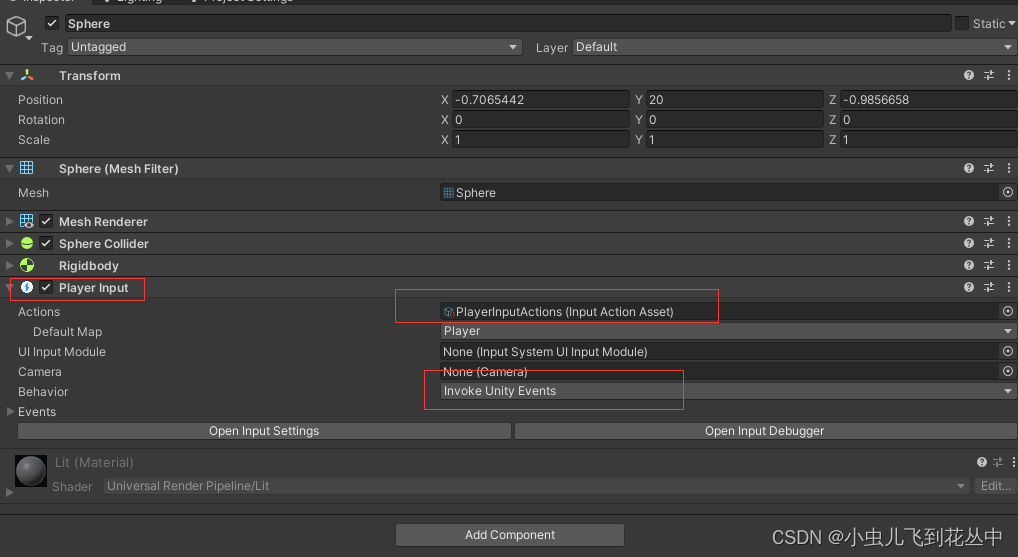
Task: Click the Position Y field showing 20
Action: pyautogui.click(x=735, y=99)
